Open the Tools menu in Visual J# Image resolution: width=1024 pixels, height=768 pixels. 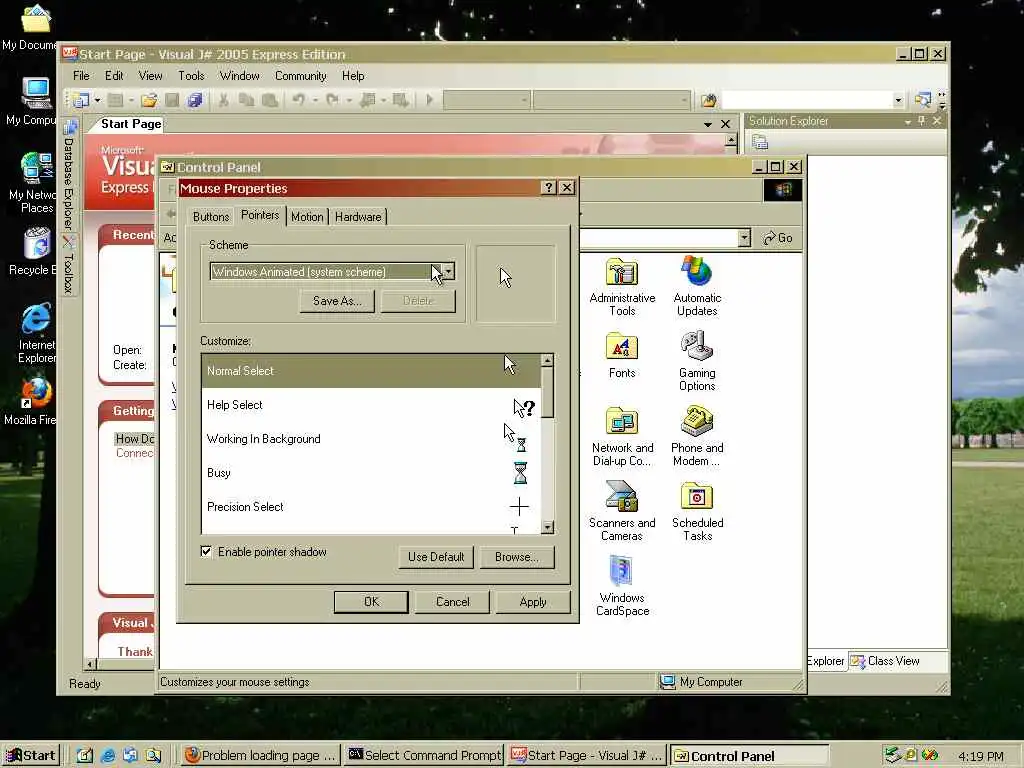[191, 76]
